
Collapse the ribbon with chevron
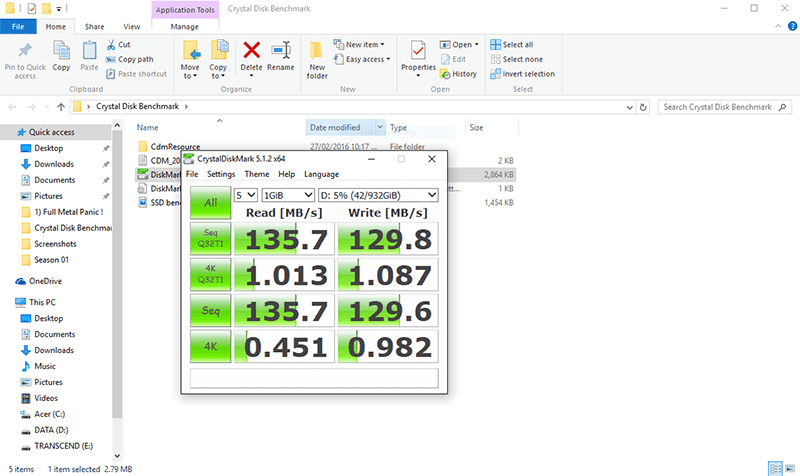778,27
